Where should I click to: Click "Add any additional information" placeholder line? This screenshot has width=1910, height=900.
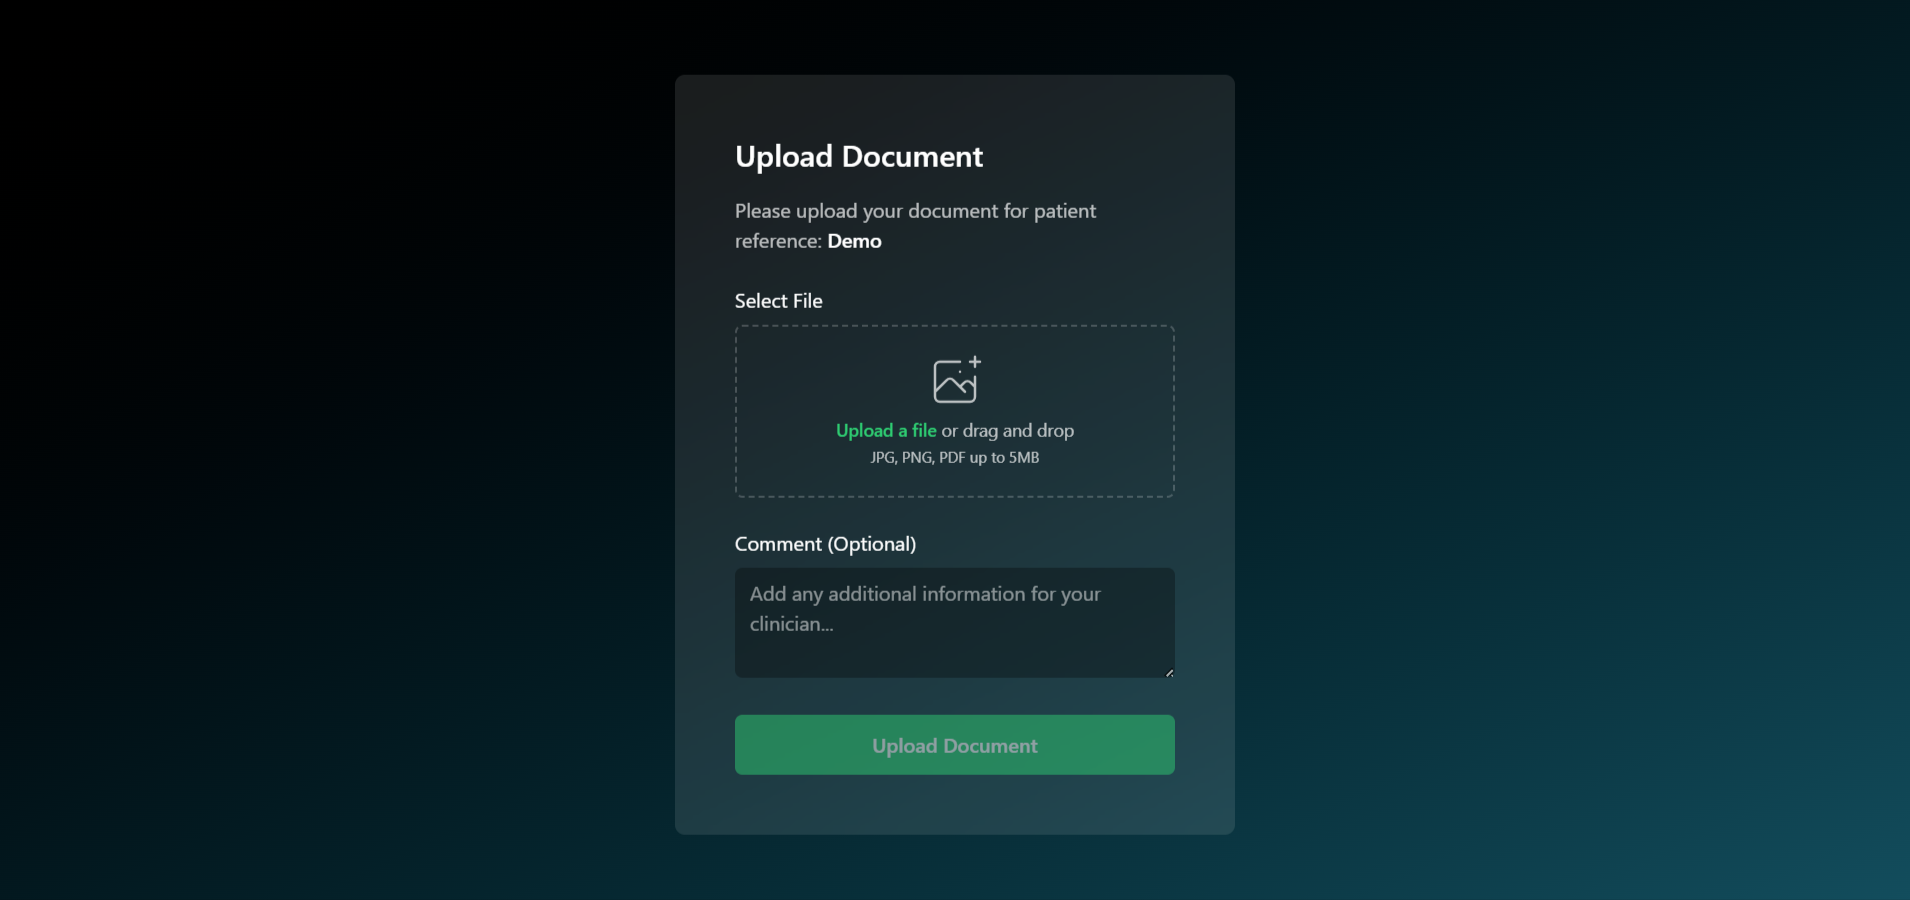(x=924, y=594)
